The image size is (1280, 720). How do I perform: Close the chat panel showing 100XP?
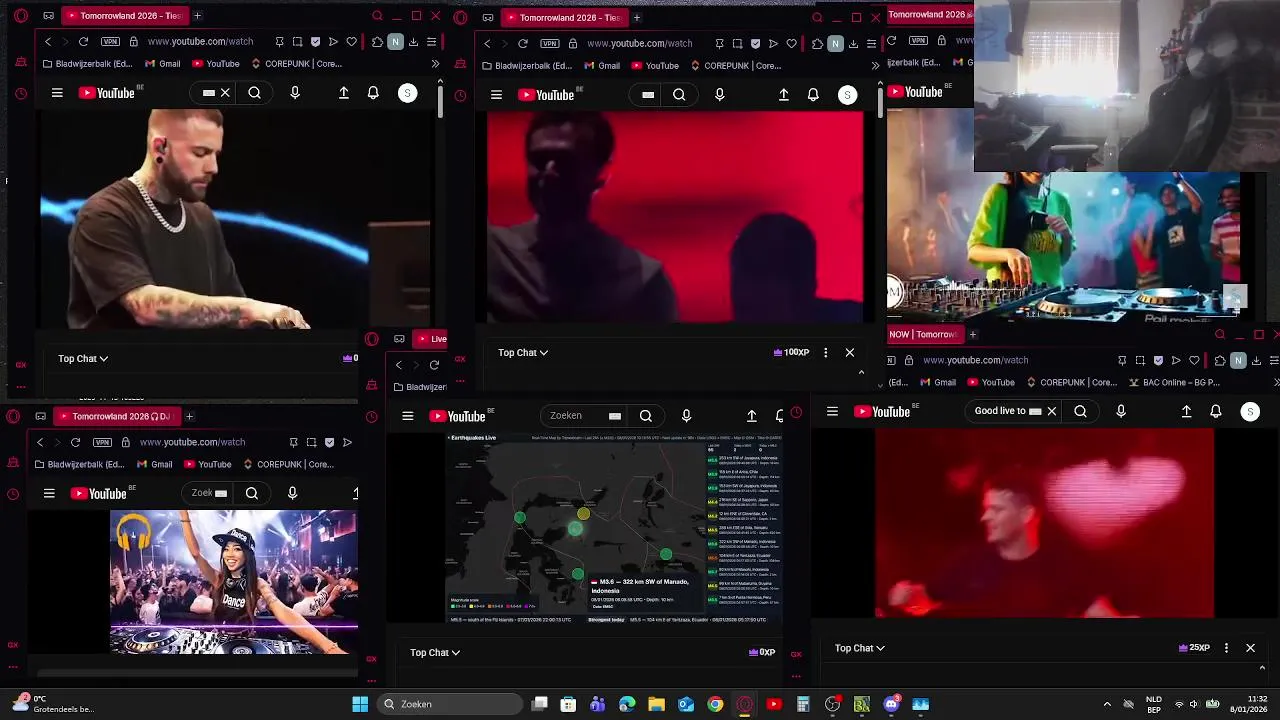coord(850,352)
